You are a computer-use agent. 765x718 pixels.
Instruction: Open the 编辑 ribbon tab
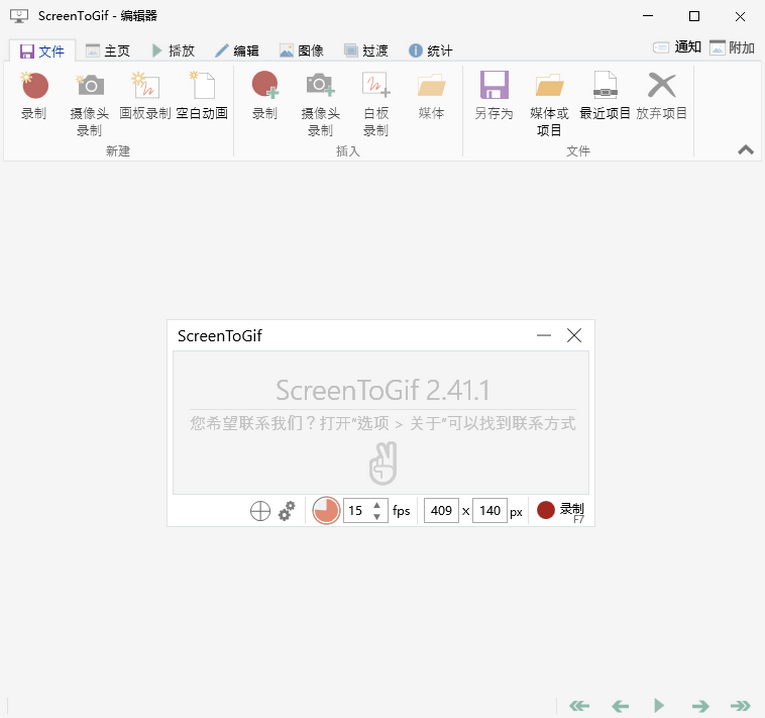point(237,51)
